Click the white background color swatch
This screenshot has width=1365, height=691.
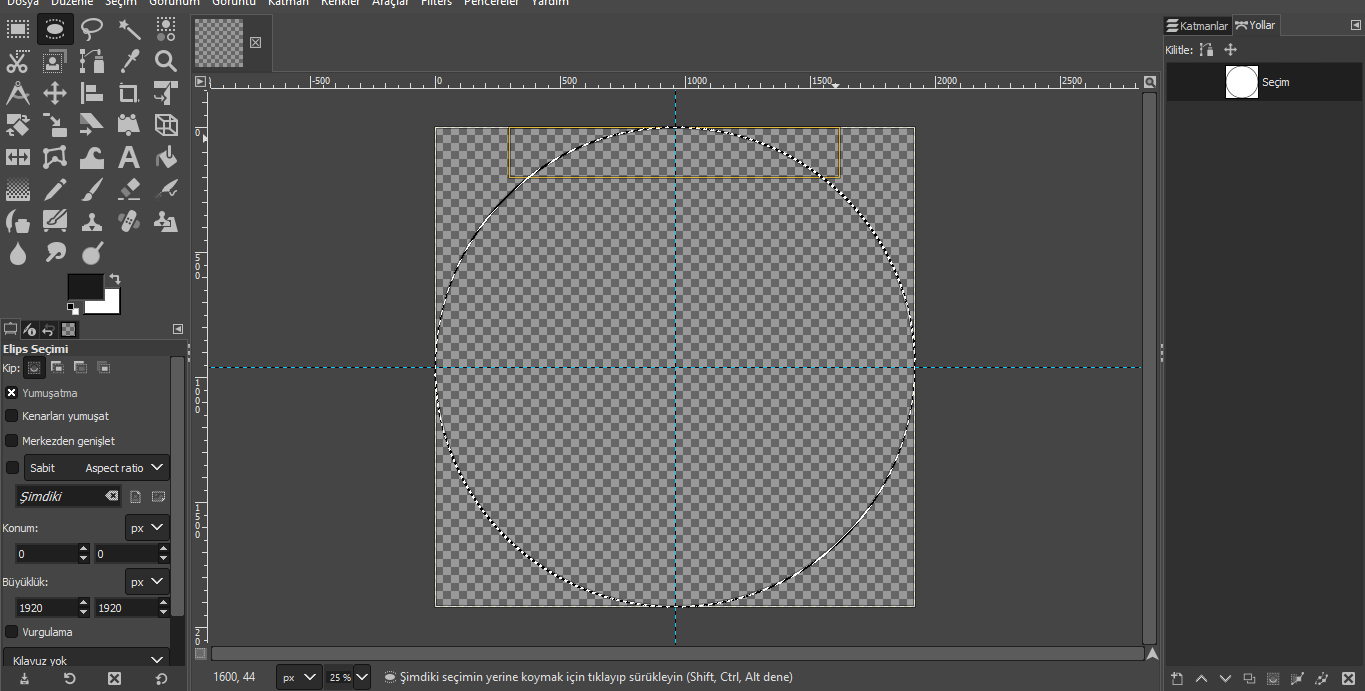(110, 303)
